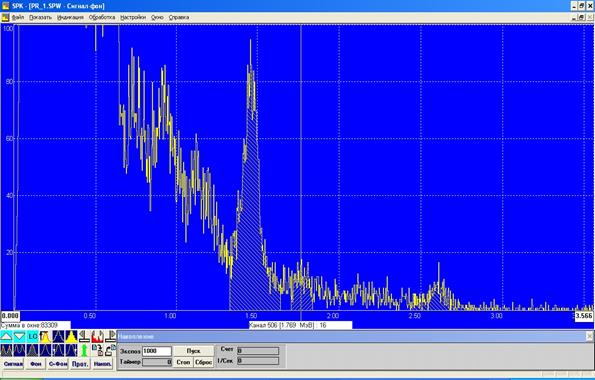Click the Экспоз input field with 1000
The image size is (595, 380).
tap(157, 351)
